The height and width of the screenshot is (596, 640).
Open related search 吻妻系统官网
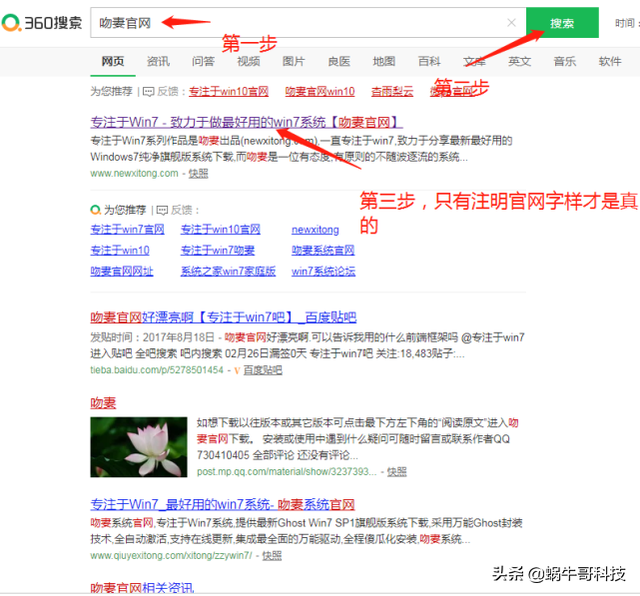click(x=323, y=250)
